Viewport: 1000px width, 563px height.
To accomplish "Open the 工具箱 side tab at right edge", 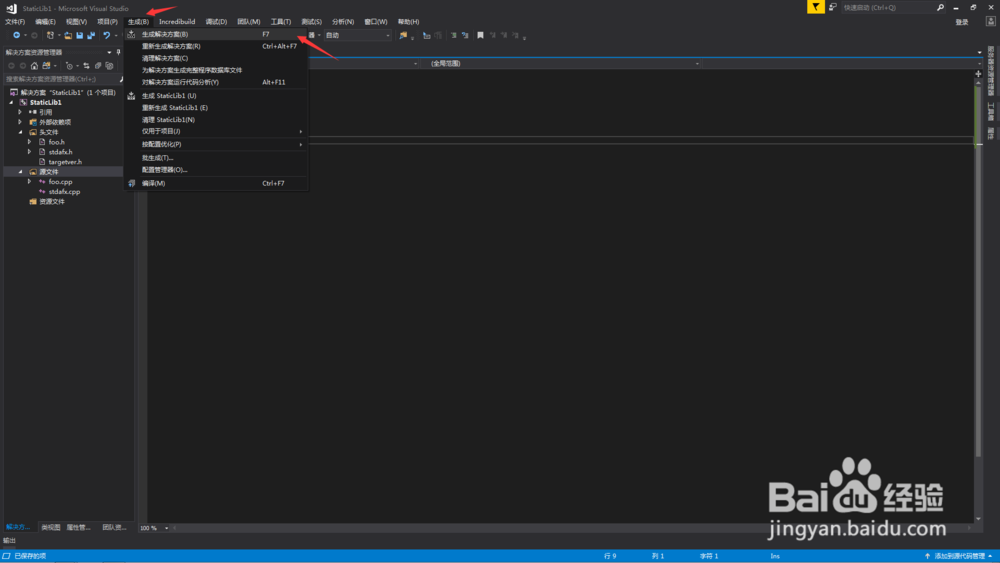I will 990,111.
